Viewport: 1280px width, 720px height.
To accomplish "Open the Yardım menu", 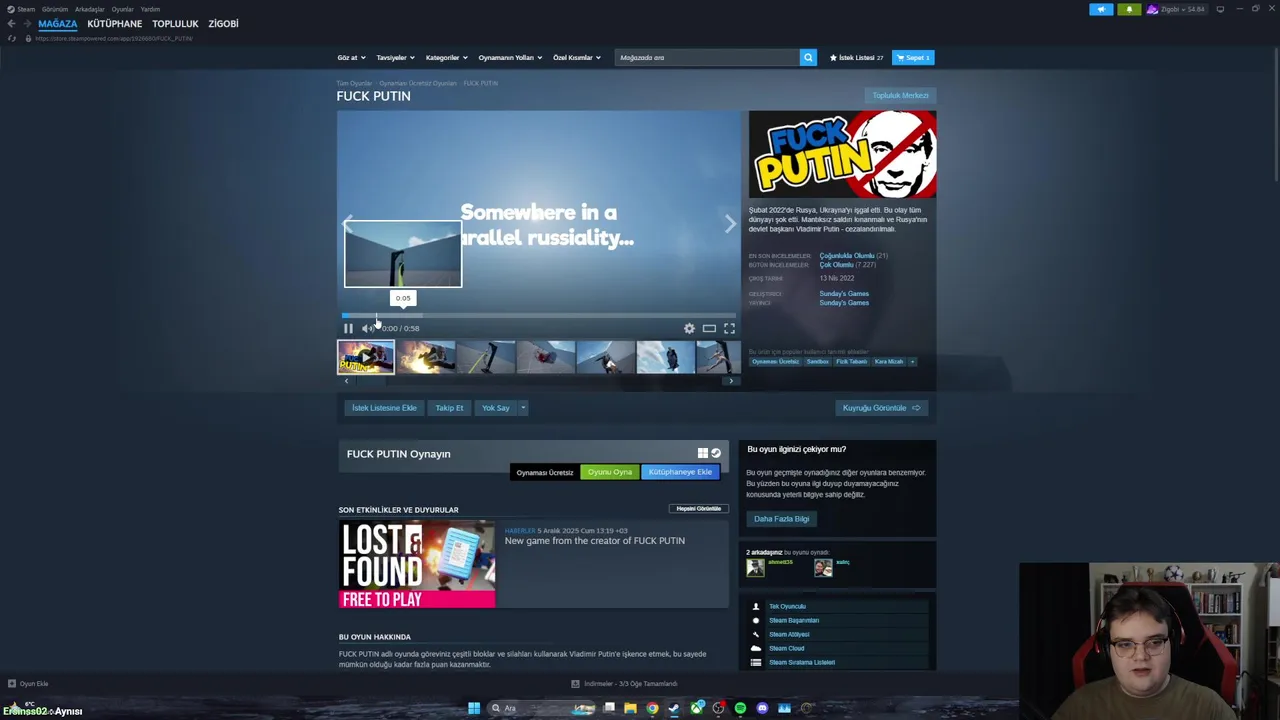I will 150,9.
